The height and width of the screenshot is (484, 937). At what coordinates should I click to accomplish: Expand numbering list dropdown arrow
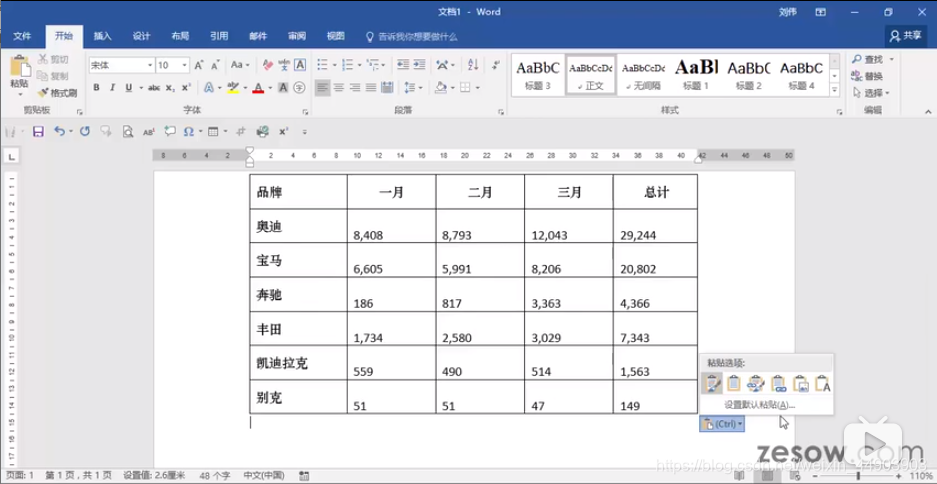point(359,65)
